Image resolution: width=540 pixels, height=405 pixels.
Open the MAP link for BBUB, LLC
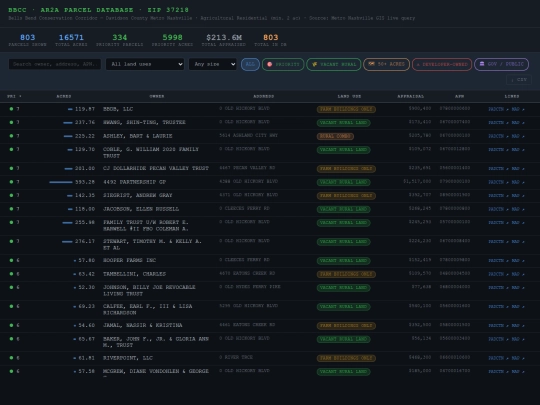518,109
